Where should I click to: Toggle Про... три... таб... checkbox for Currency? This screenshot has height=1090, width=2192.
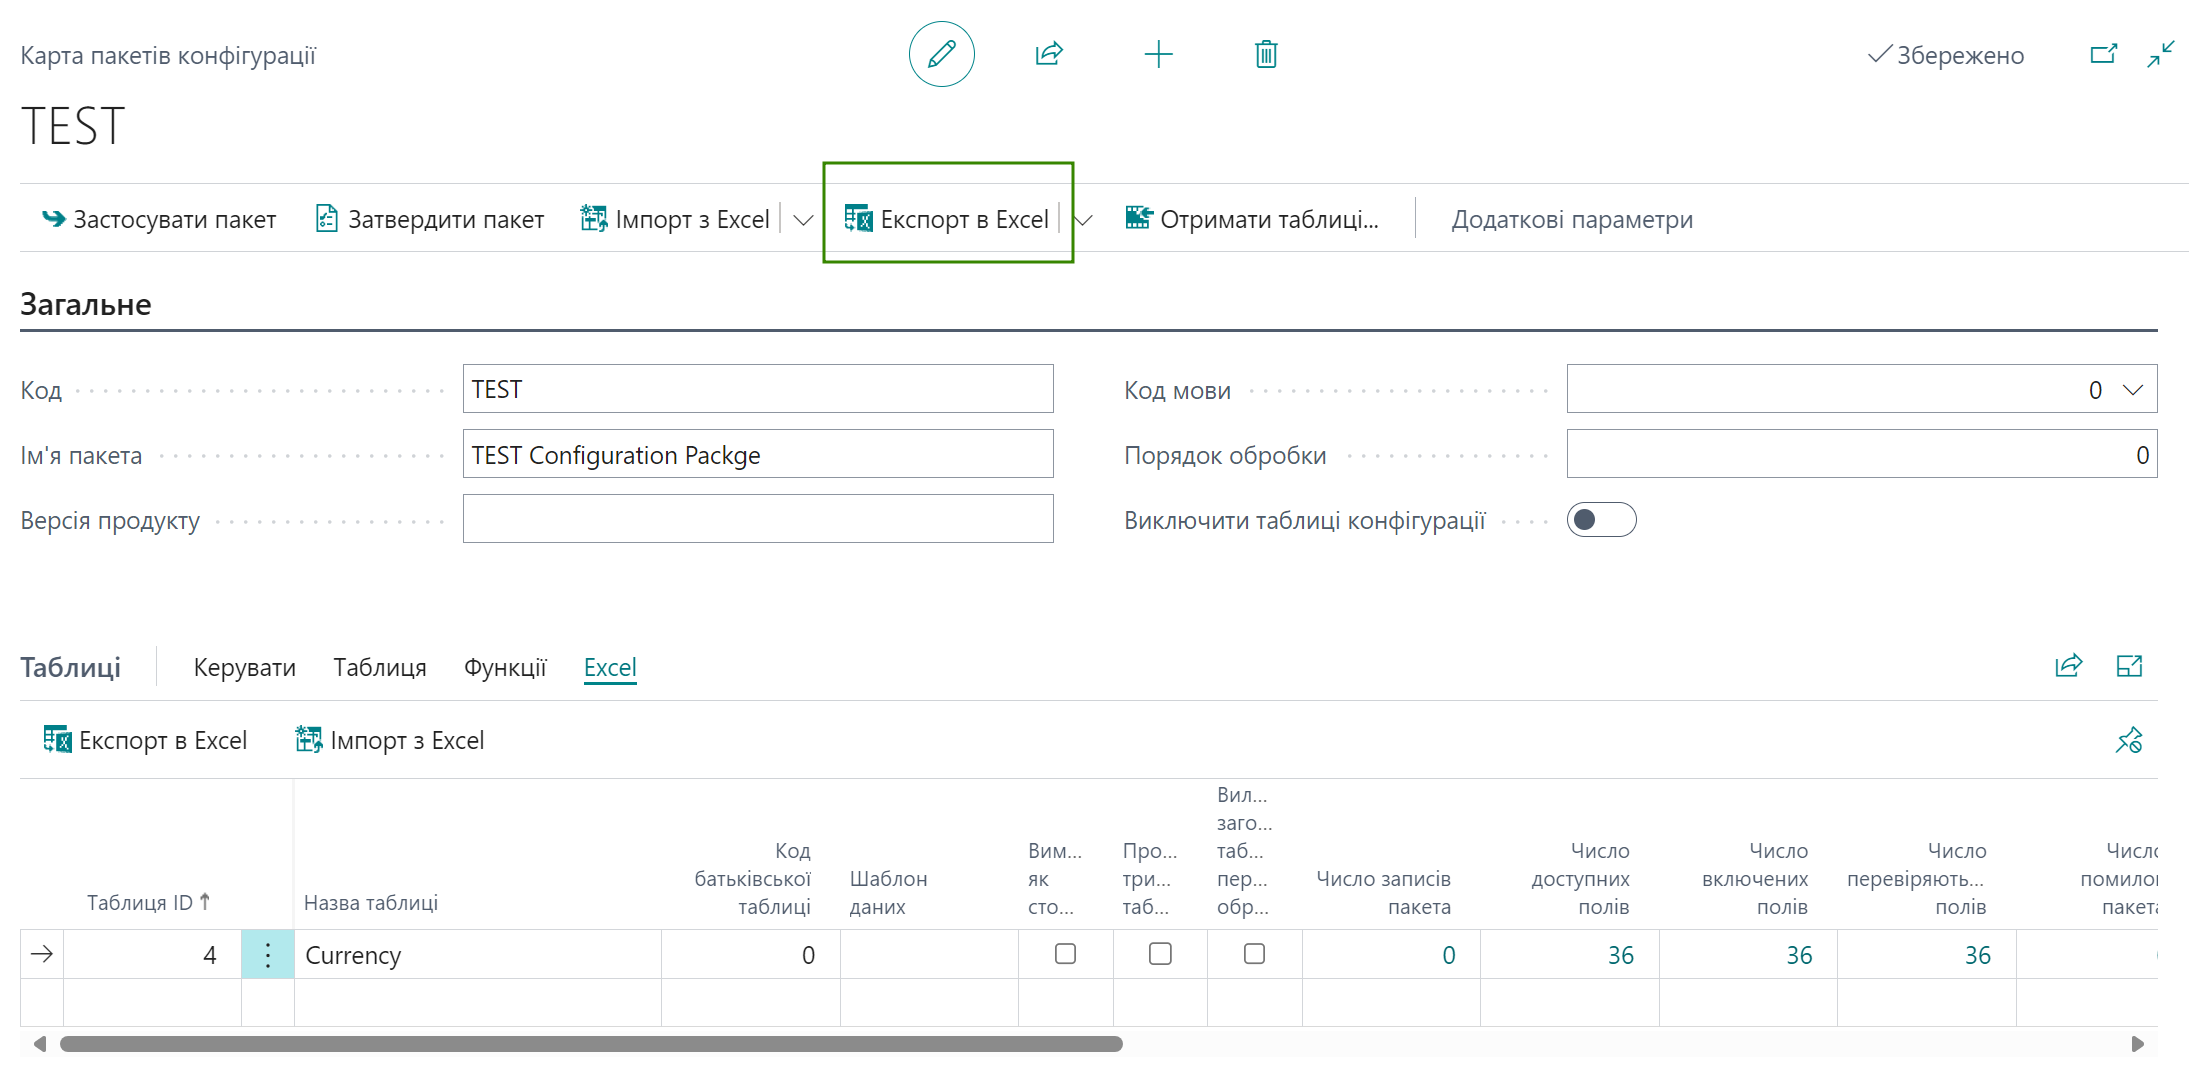pos(1160,954)
